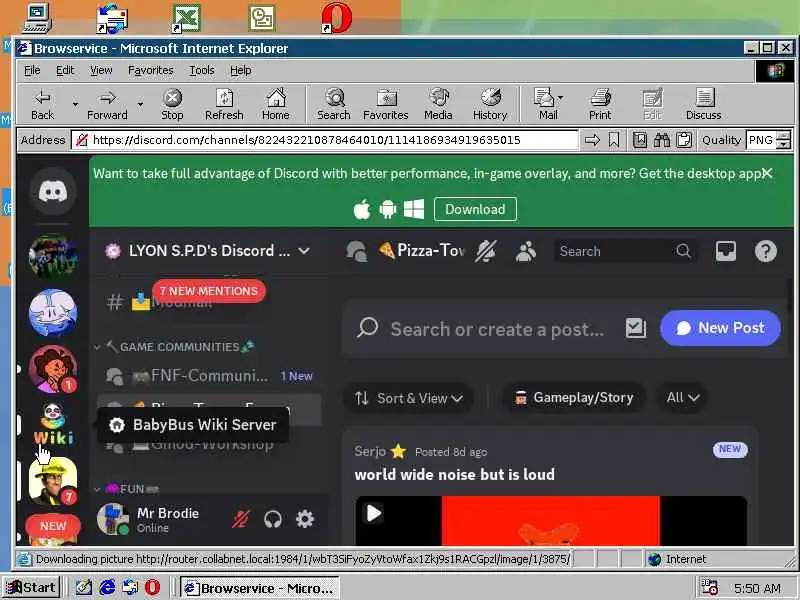Open the white creature server icon
Image resolution: width=800 pixels, height=600 pixels.
53,312
